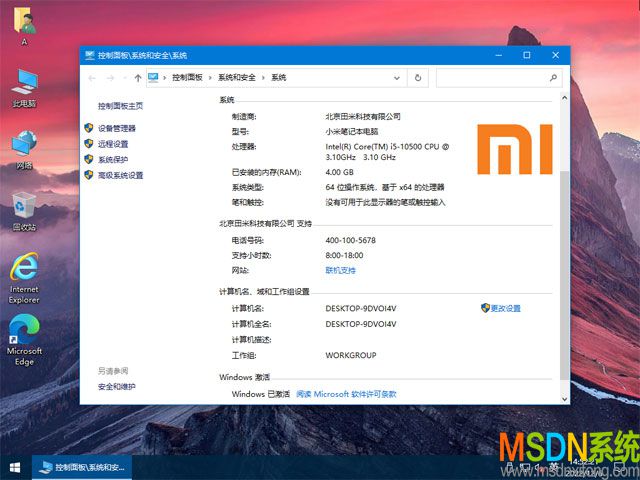Click the shield icon beside 高级系统设置
This screenshot has height=480, width=640.
coord(89,175)
